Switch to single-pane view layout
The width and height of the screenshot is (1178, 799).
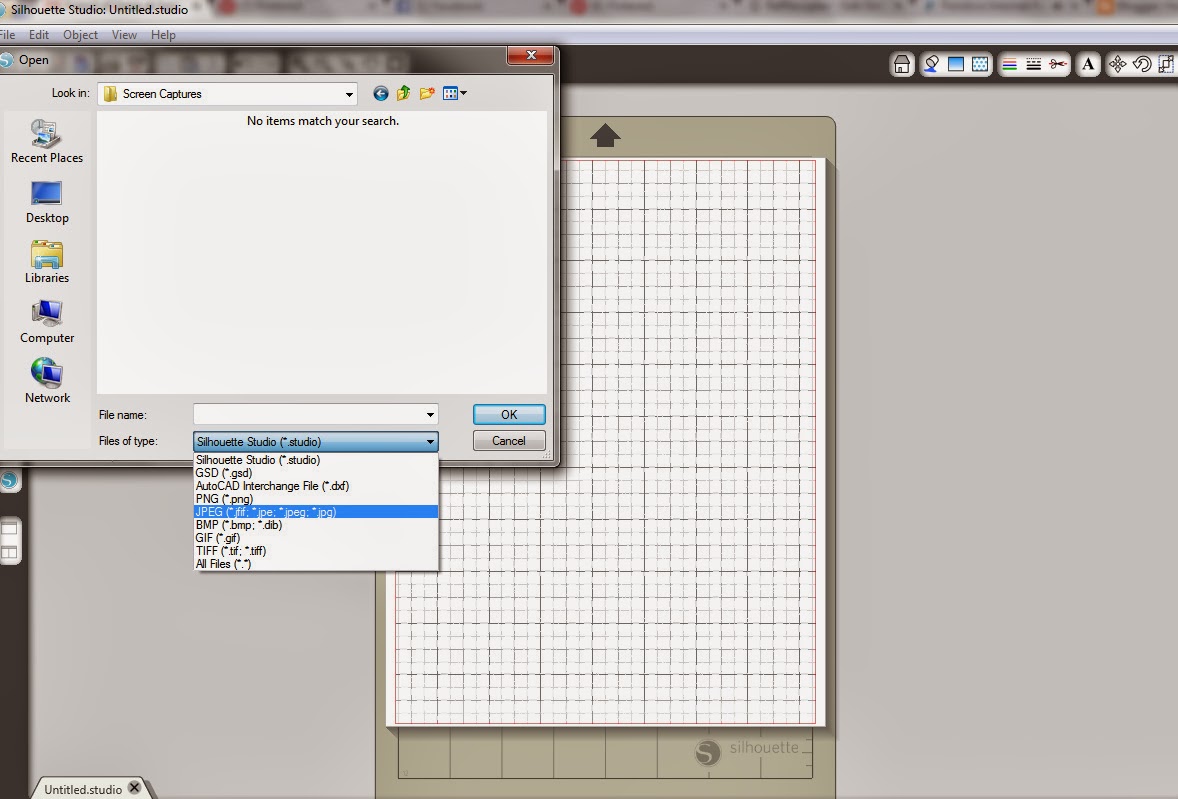(x=9, y=529)
